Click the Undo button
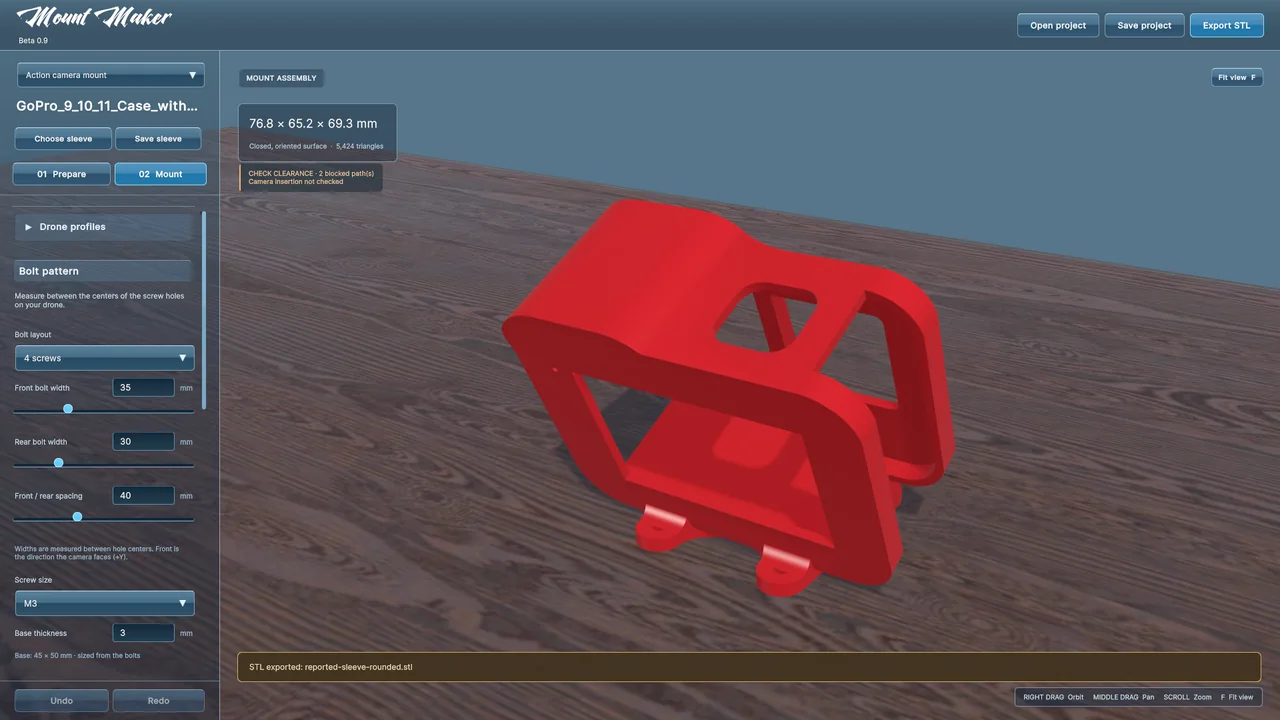The width and height of the screenshot is (1280, 720). pyautogui.click(x=62, y=700)
